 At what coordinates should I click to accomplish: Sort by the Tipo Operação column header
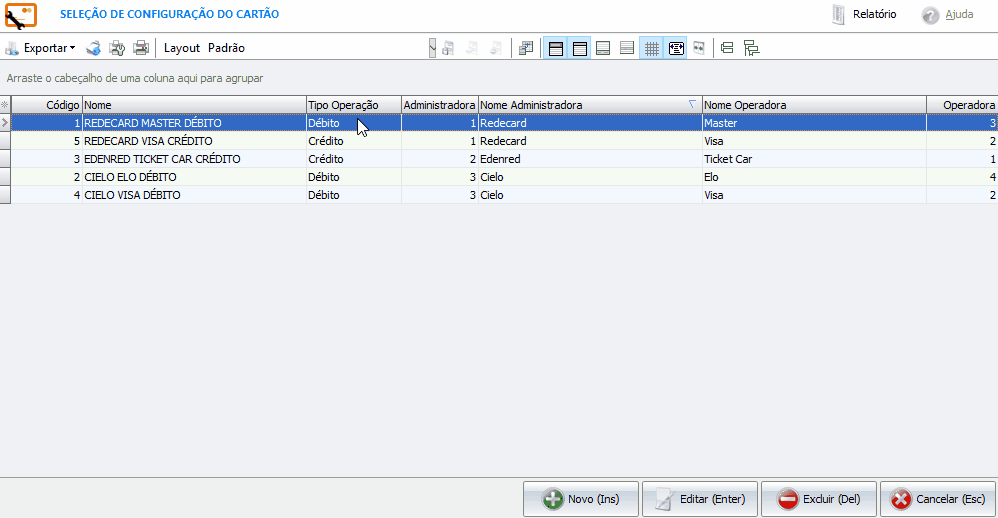pyautogui.click(x=354, y=105)
